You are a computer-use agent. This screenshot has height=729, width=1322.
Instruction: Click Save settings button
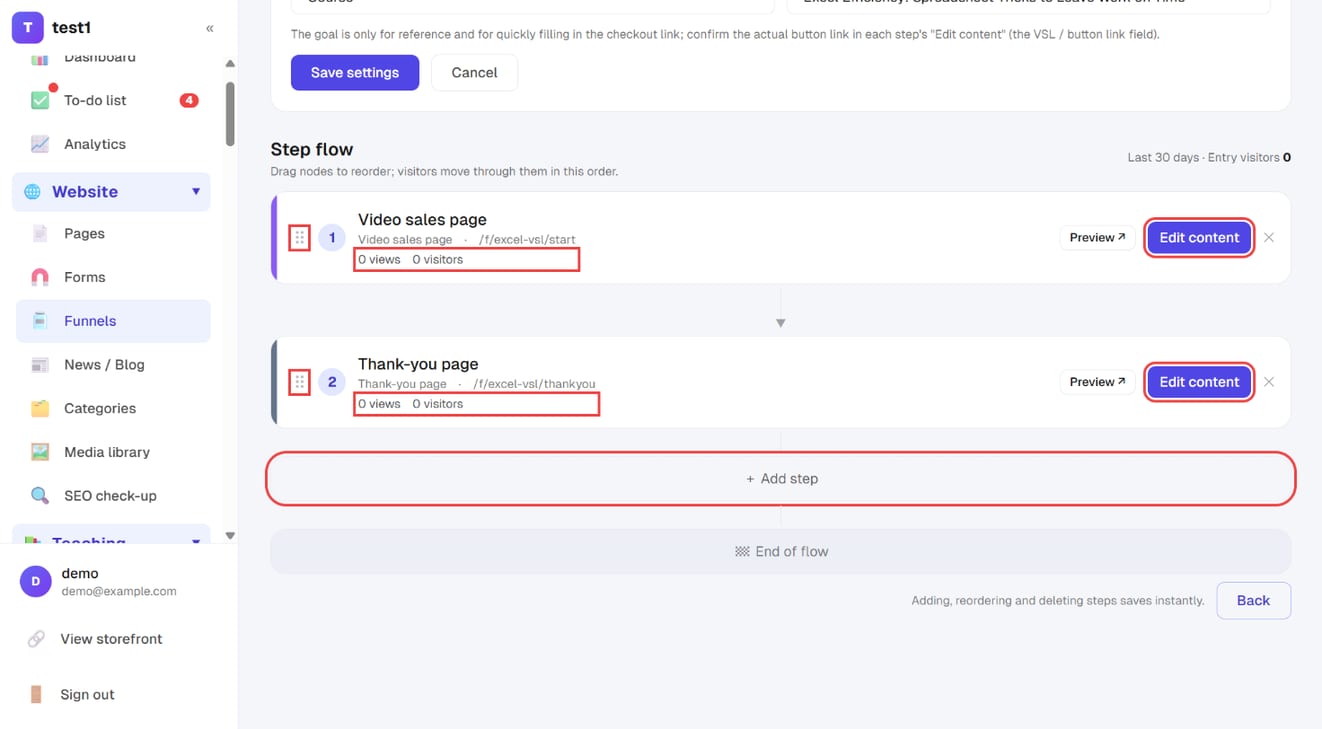355,73
